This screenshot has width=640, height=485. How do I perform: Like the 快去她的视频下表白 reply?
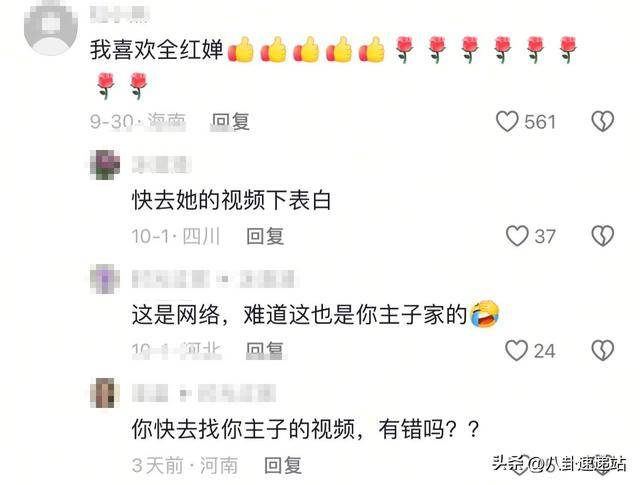(x=517, y=236)
